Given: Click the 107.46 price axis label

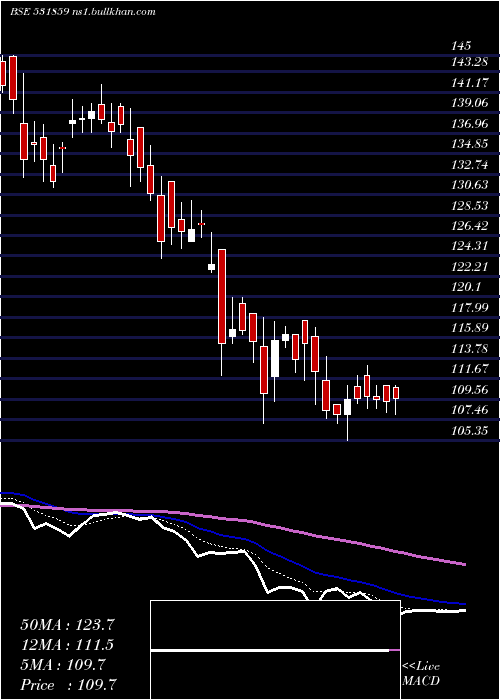Looking at the screenshot, I should click(x=470, y=410).
